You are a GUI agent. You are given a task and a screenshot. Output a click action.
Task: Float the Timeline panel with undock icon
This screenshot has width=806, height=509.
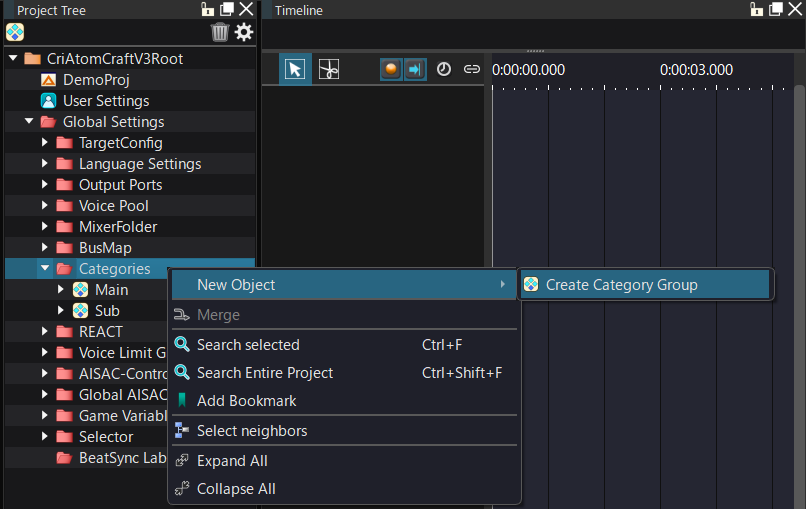(x=775, y=9)
